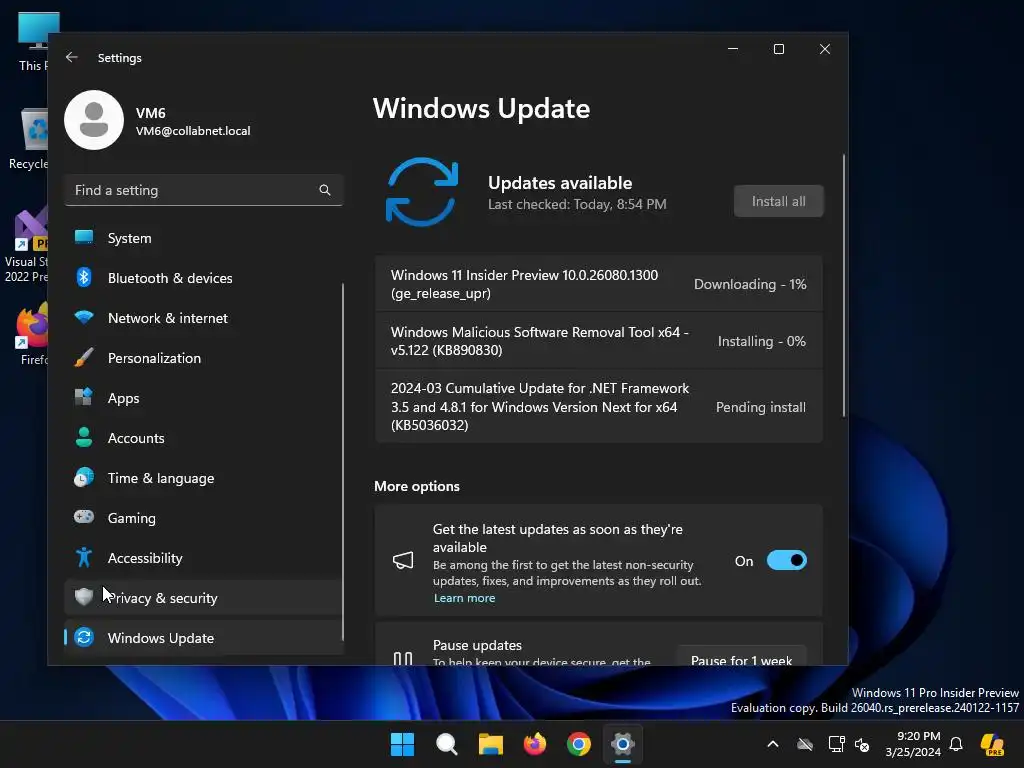Click the Windows 11 Insider Preview update row

coord(599,283)
